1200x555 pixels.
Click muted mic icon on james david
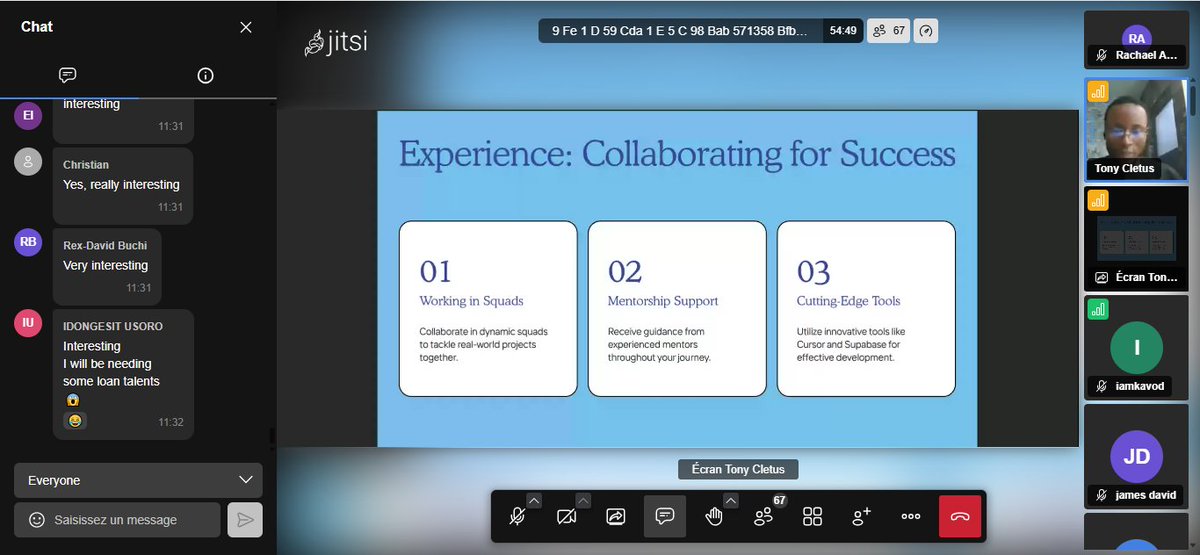point(1101,495)
